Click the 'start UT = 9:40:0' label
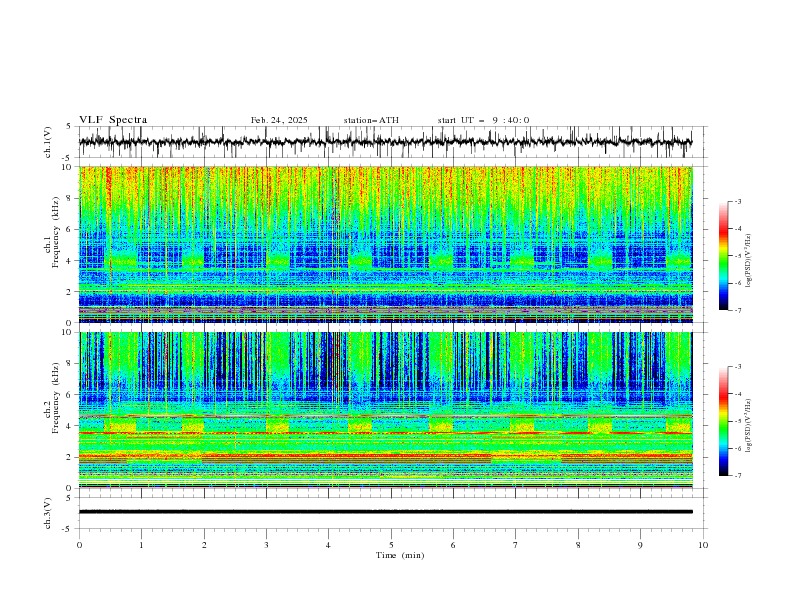792x612 pixels. click(x=483, y=120)
